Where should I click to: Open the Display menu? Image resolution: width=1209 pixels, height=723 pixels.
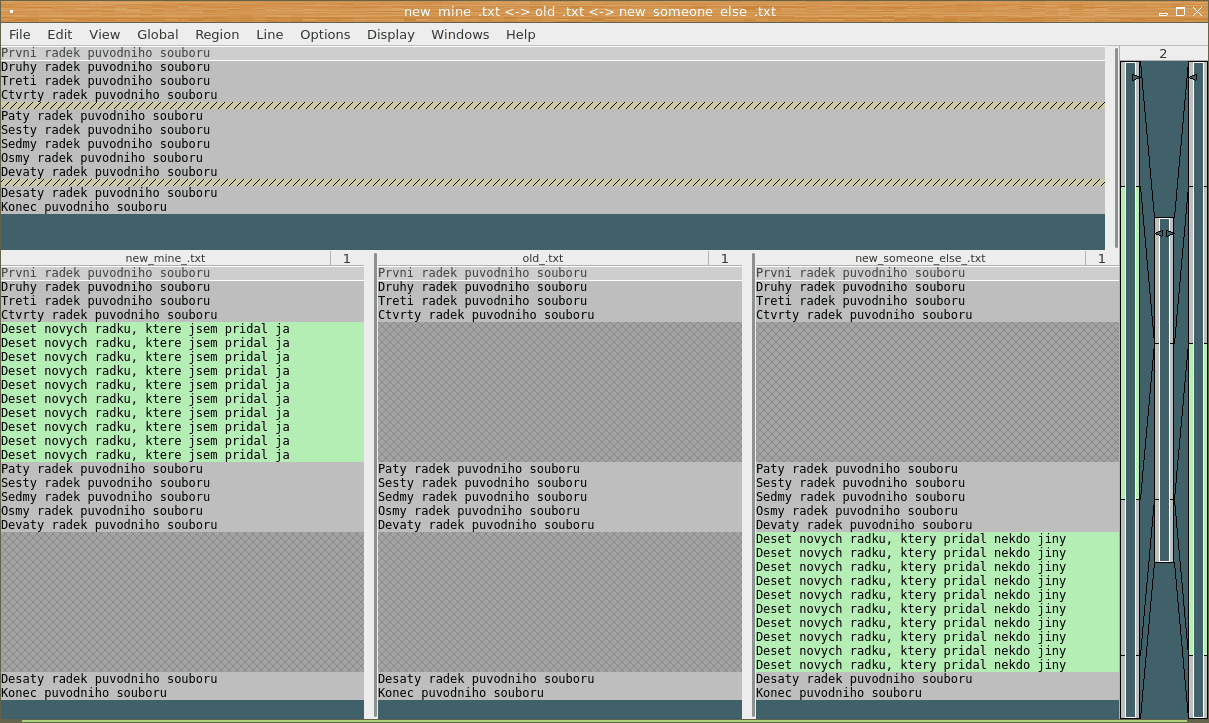click(390, 34)
